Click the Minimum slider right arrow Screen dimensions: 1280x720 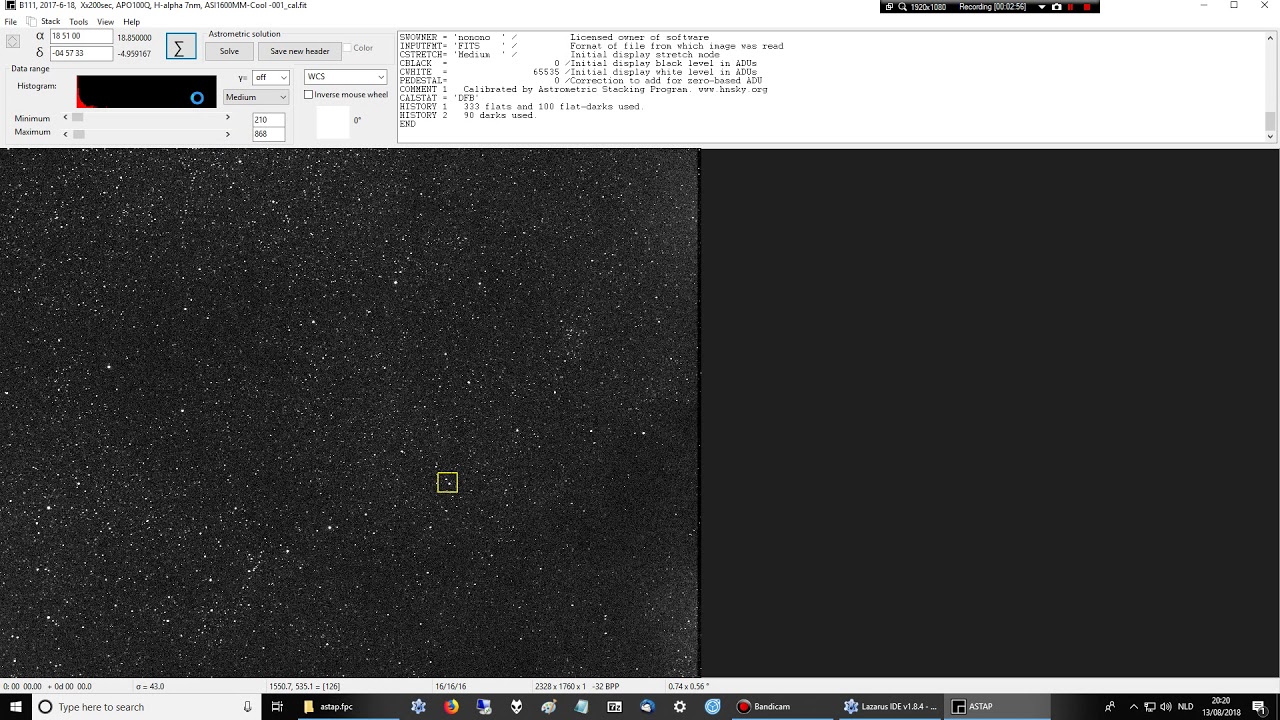tap(227, 118)
